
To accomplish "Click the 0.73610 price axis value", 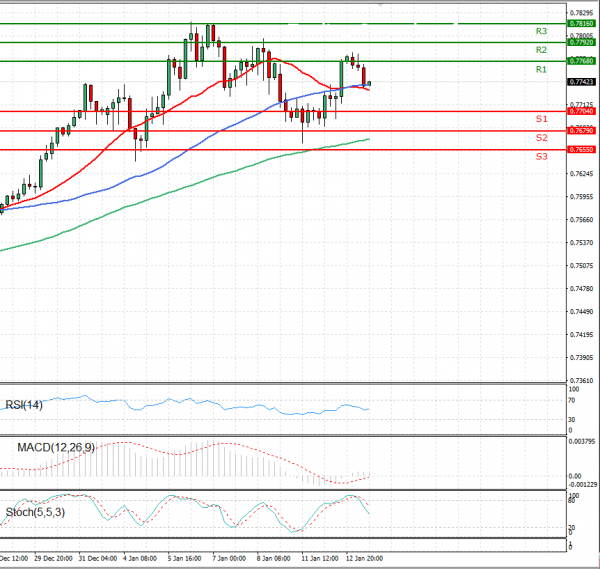I will pos(582,381).
